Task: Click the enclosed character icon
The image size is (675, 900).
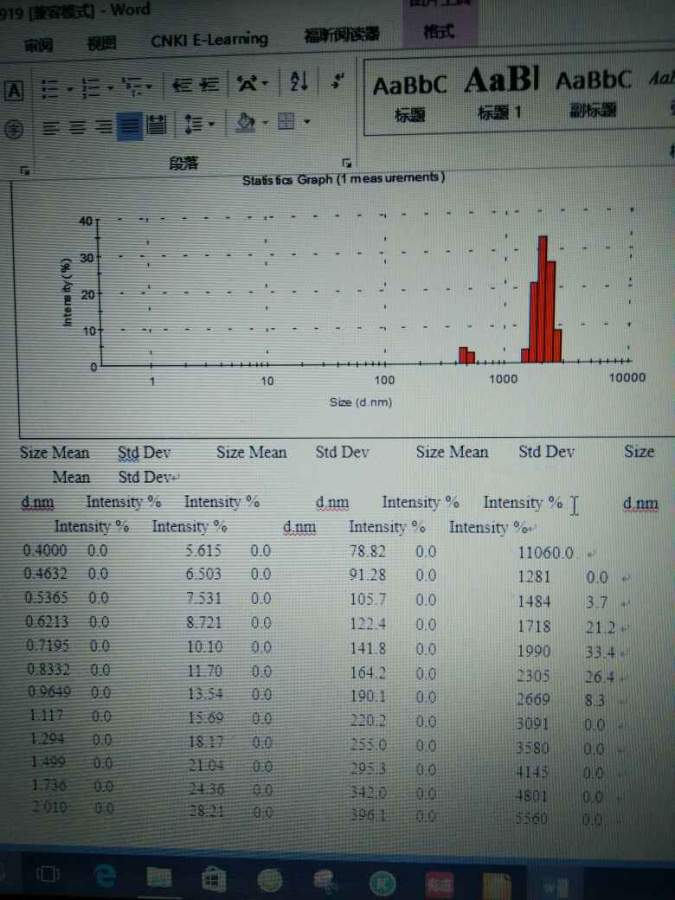Action: point(14,130)
